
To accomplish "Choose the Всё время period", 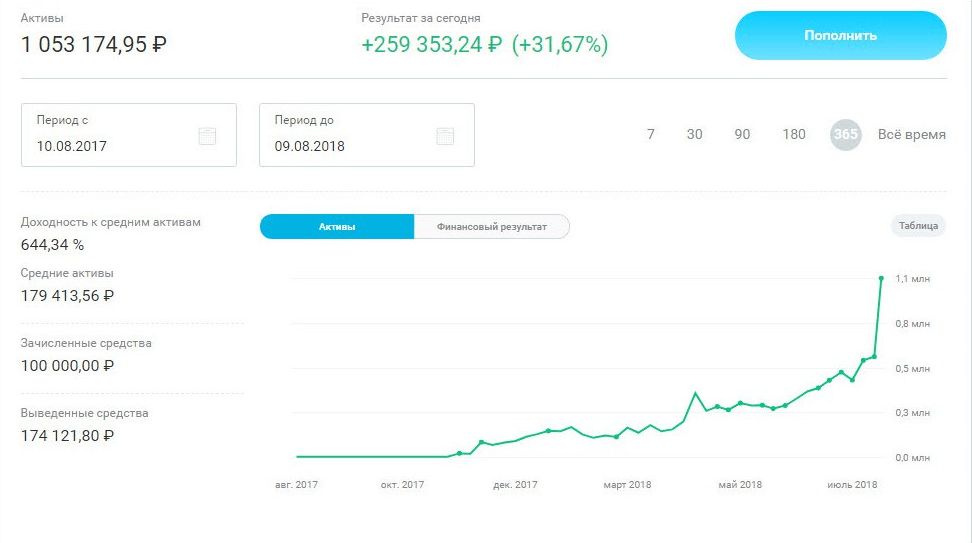I will (x=911, y=135).
